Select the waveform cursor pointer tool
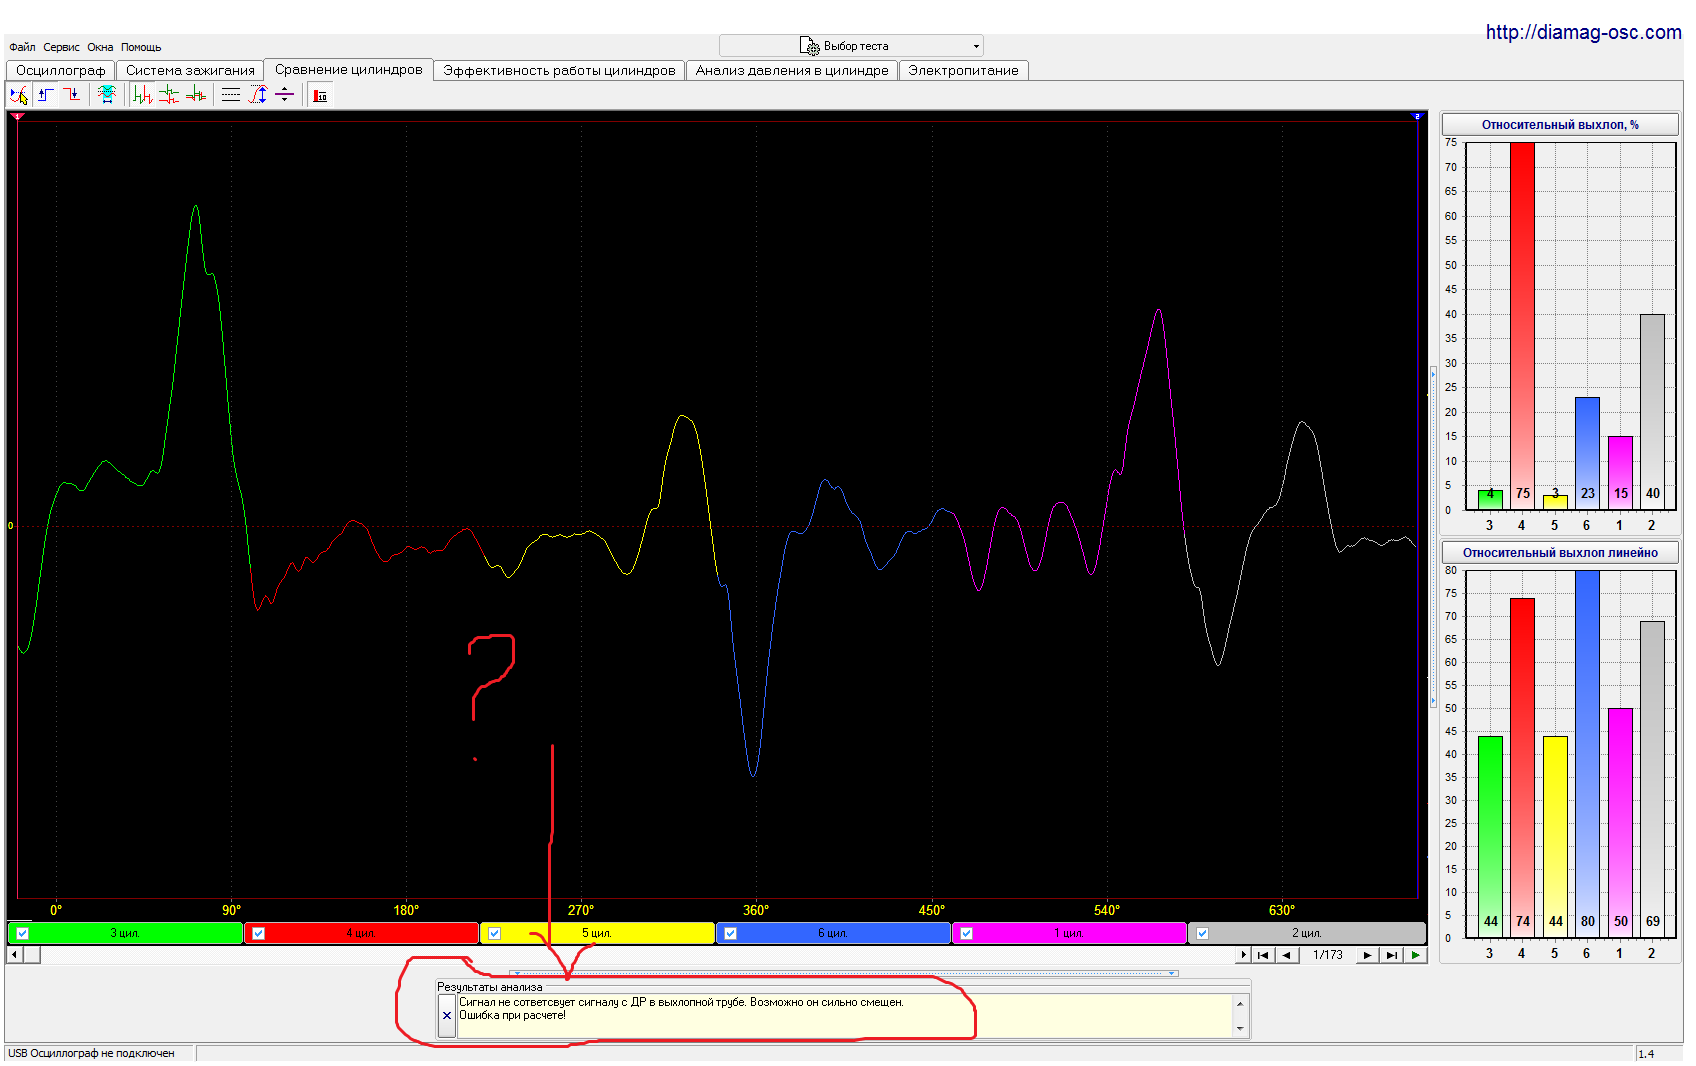Viewport: 1696px width, 1066px height. pos(19,95)
